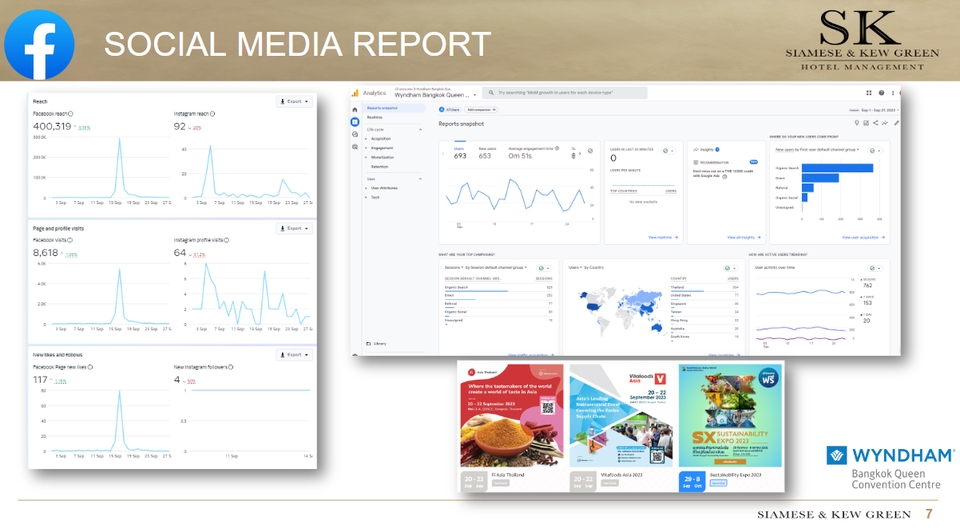Open the Add comparison dropdown
This screenshot has height=532, width=960.
(x=481, y=110)
